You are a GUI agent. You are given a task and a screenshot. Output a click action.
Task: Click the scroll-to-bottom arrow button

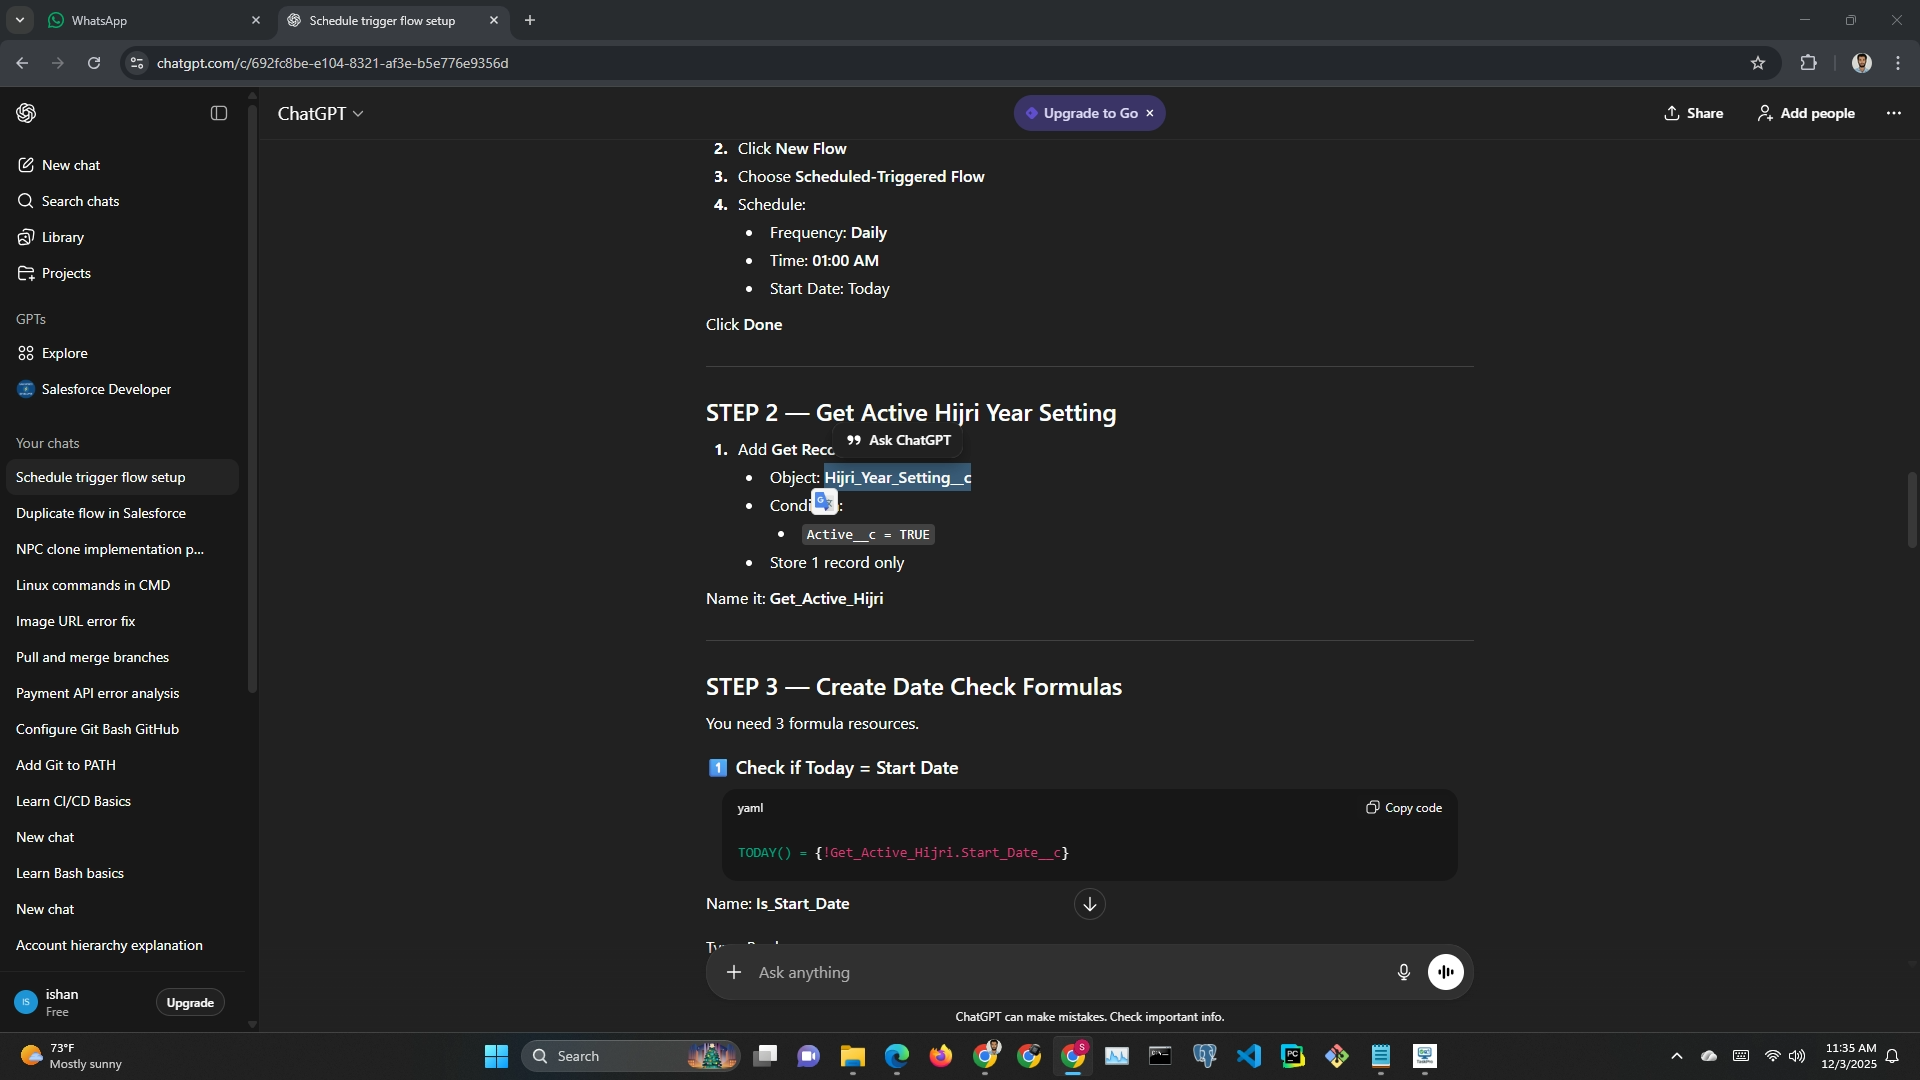1089,904
